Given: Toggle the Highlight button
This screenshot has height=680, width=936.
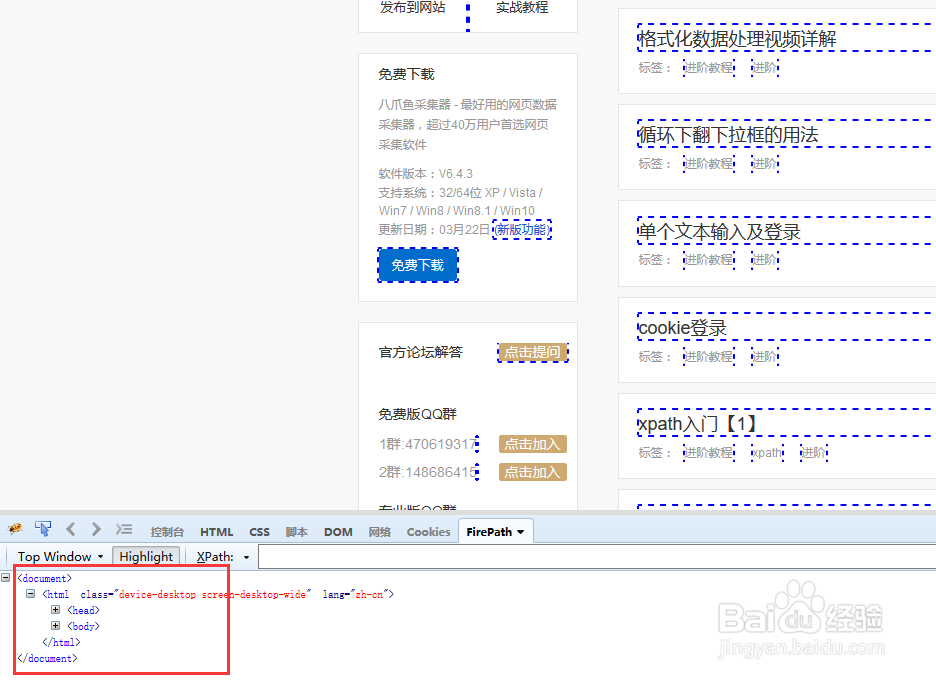Looking at the screenshot, I should [146, 556].
